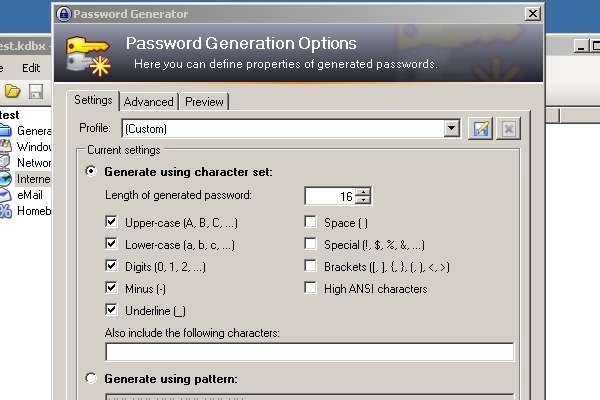Switch to the Preview tab

click(204, 102)
